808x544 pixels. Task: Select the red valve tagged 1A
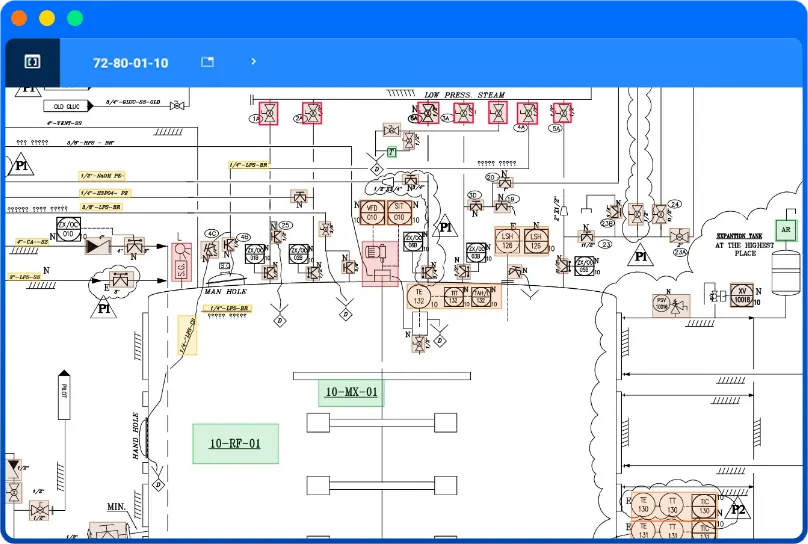click(x=268, y=113)
